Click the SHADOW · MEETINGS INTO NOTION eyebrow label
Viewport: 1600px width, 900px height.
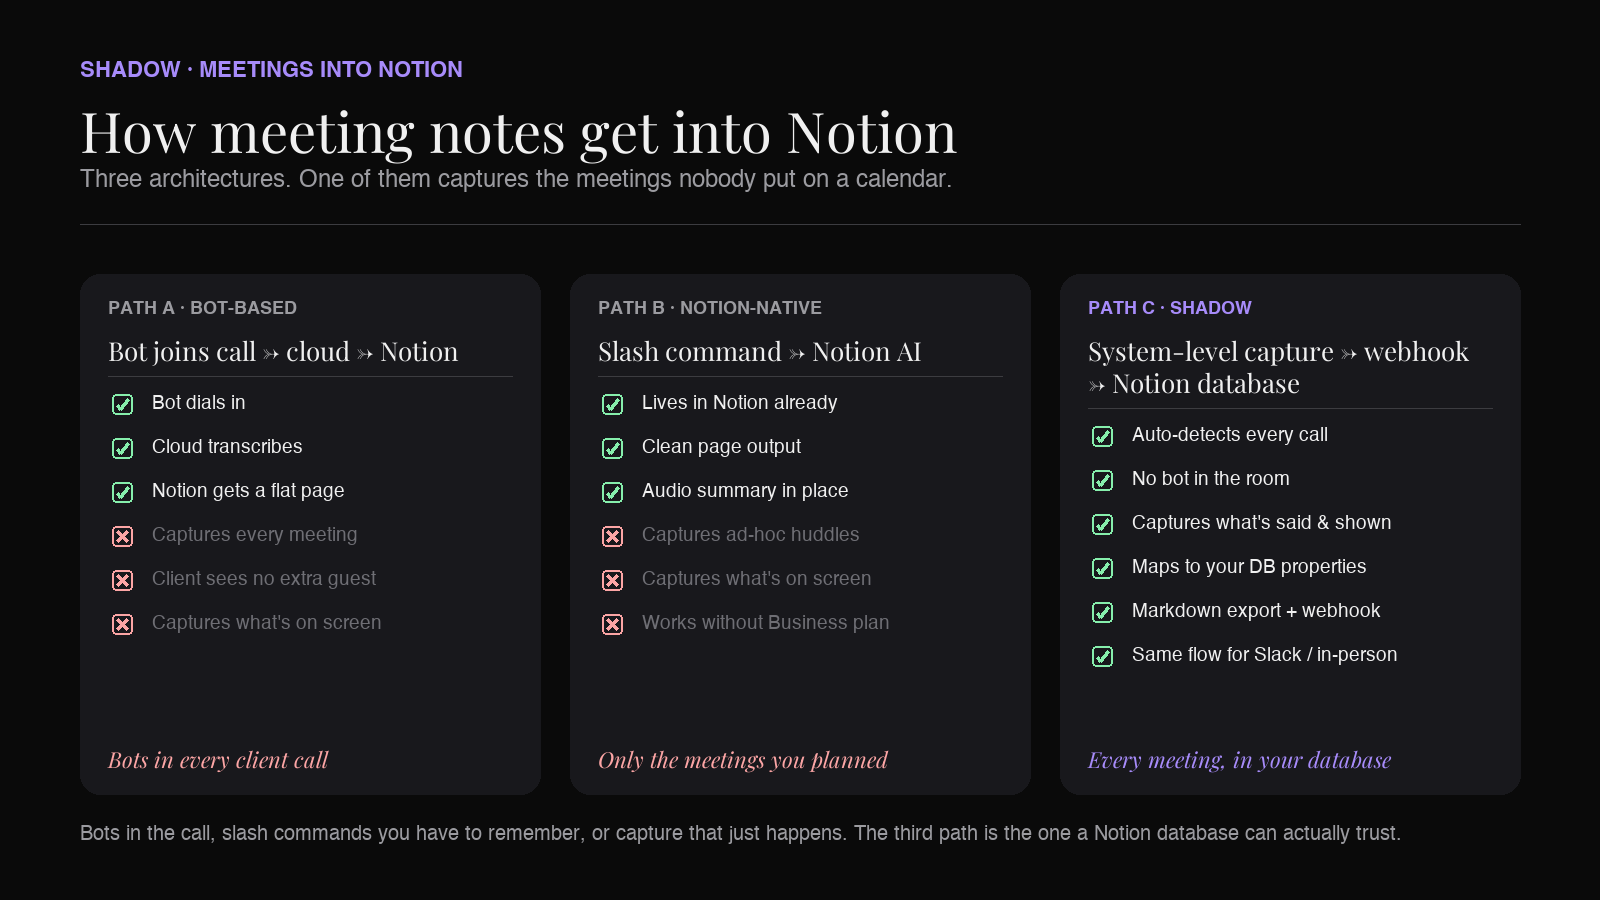[x=271, y=70]
